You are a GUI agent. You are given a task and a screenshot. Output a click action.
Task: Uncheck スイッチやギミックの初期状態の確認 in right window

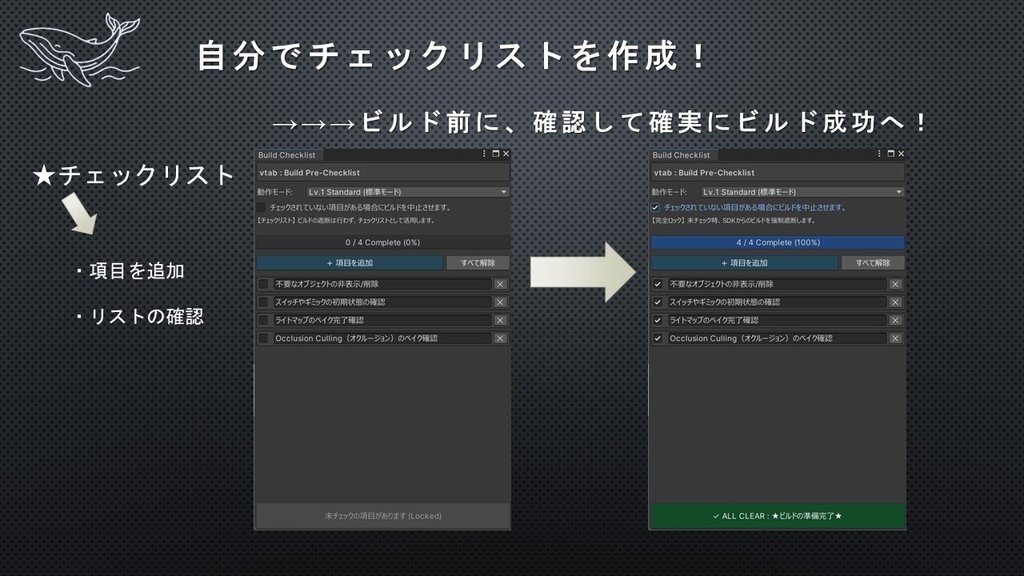pos(658,302)
